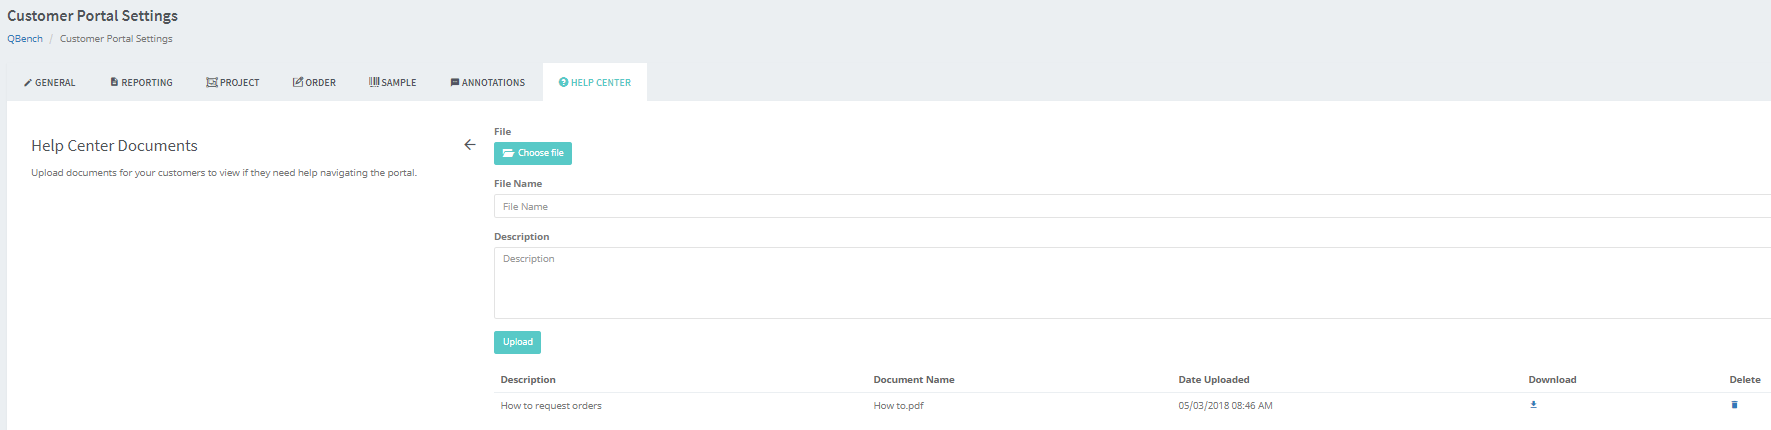Click the How to.pdf document name
The image size is (1771, 430).
coord(898,406)
